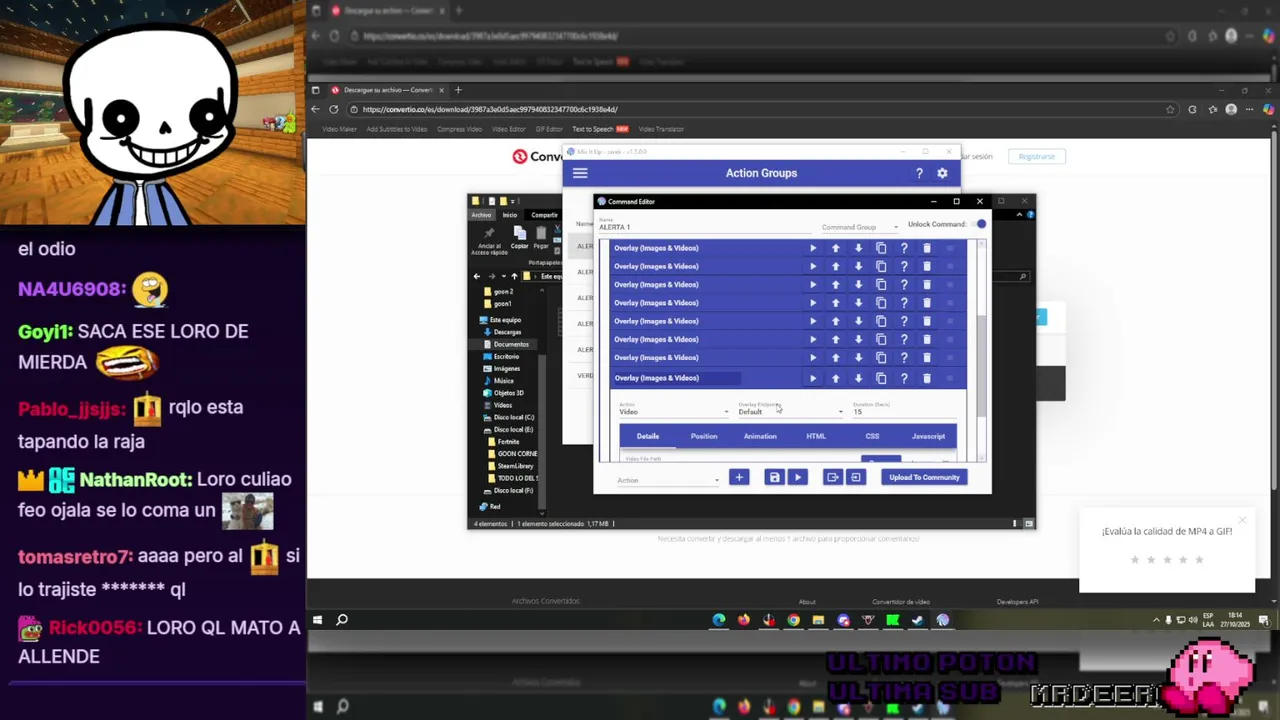The width and height of the screenshot is (1280, 720).
Task: Refresh the Convertio browser page
Action: tap(334, 109)
